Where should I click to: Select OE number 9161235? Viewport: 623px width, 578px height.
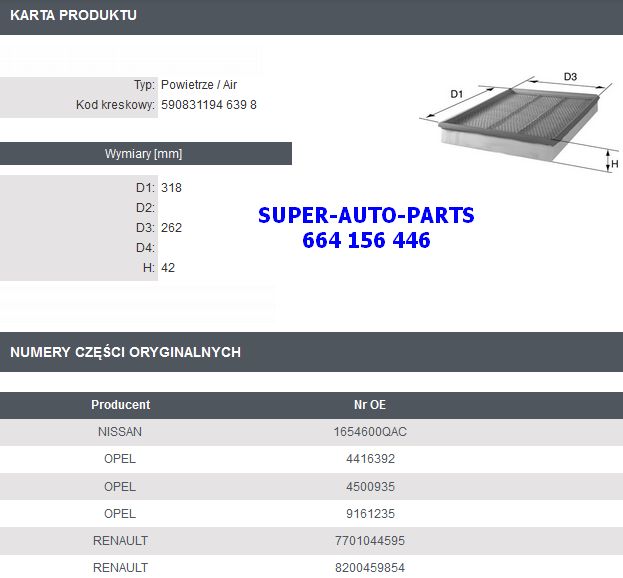[x=370, y=514]
